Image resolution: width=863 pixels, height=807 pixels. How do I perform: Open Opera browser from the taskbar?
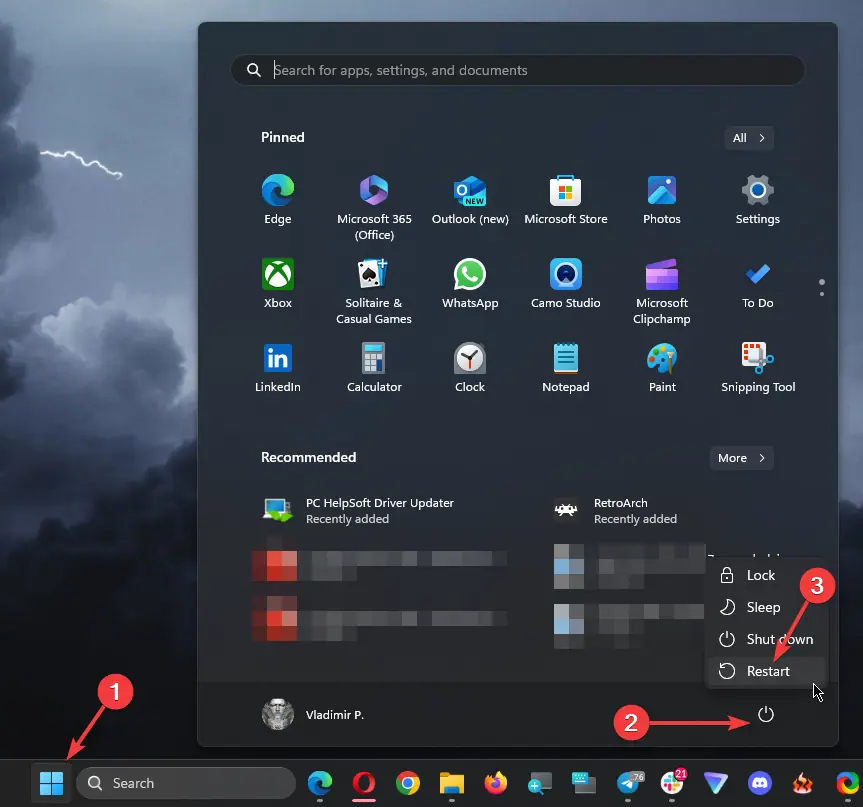tap(364, 783)
